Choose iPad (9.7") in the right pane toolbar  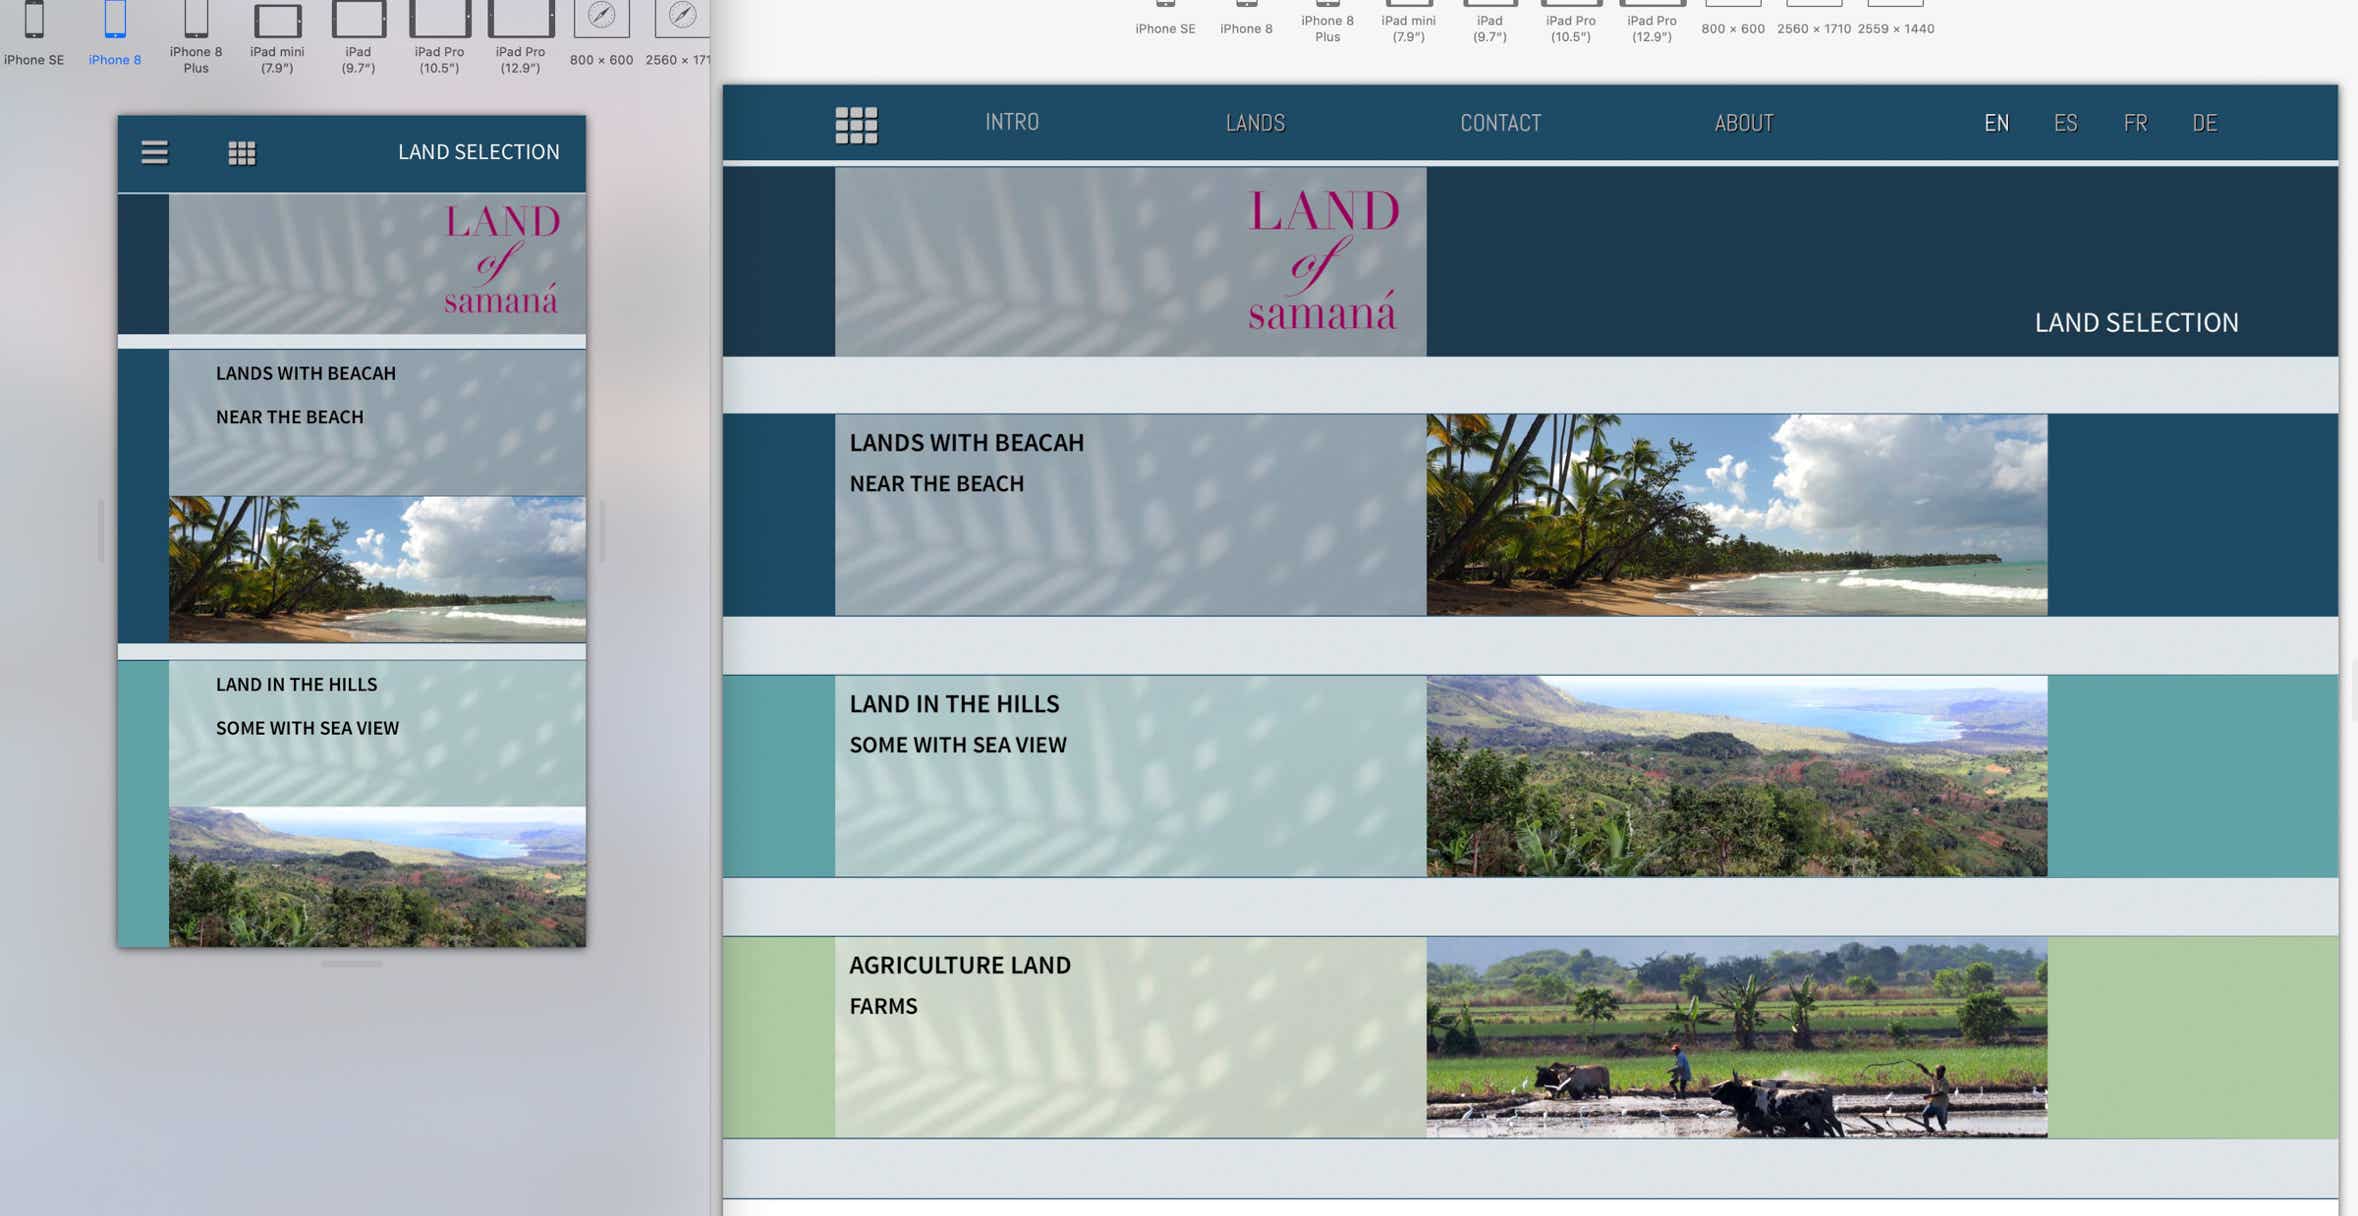click(x=1489, y=22)
